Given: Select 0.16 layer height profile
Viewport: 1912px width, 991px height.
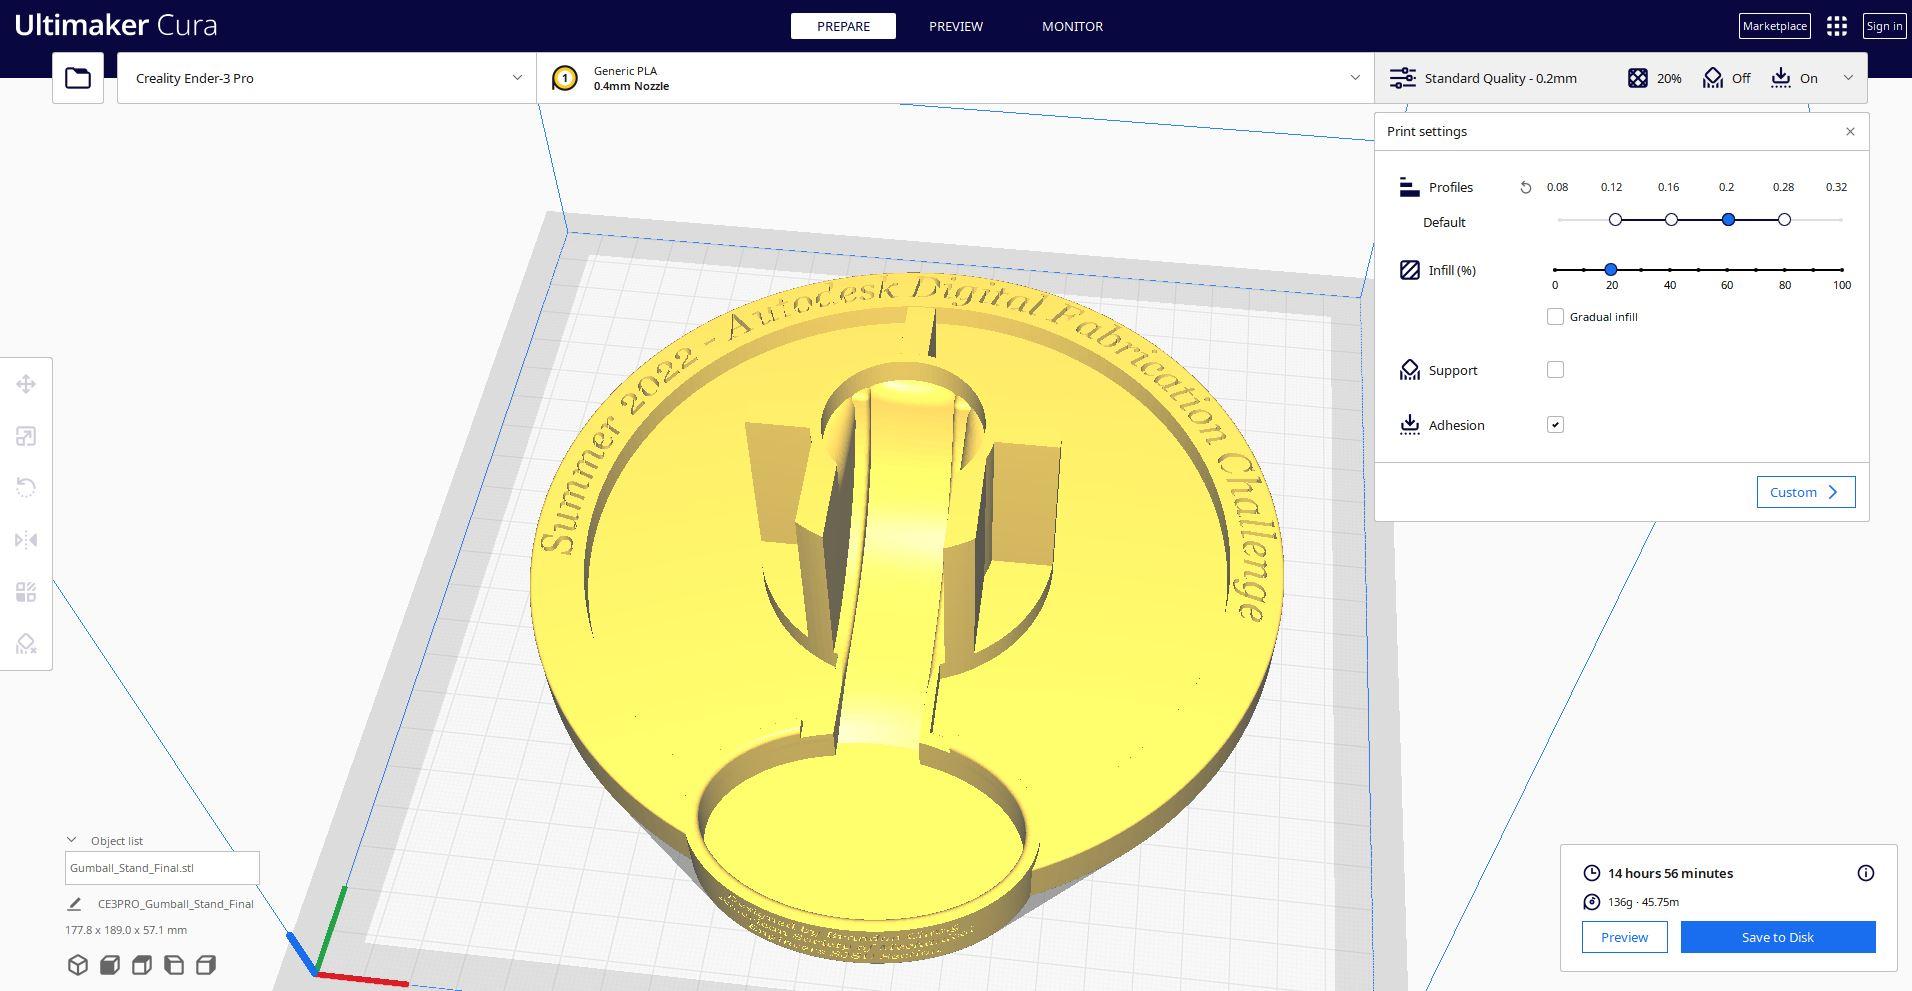Looking at the screenshot, I should point(1671,220).
